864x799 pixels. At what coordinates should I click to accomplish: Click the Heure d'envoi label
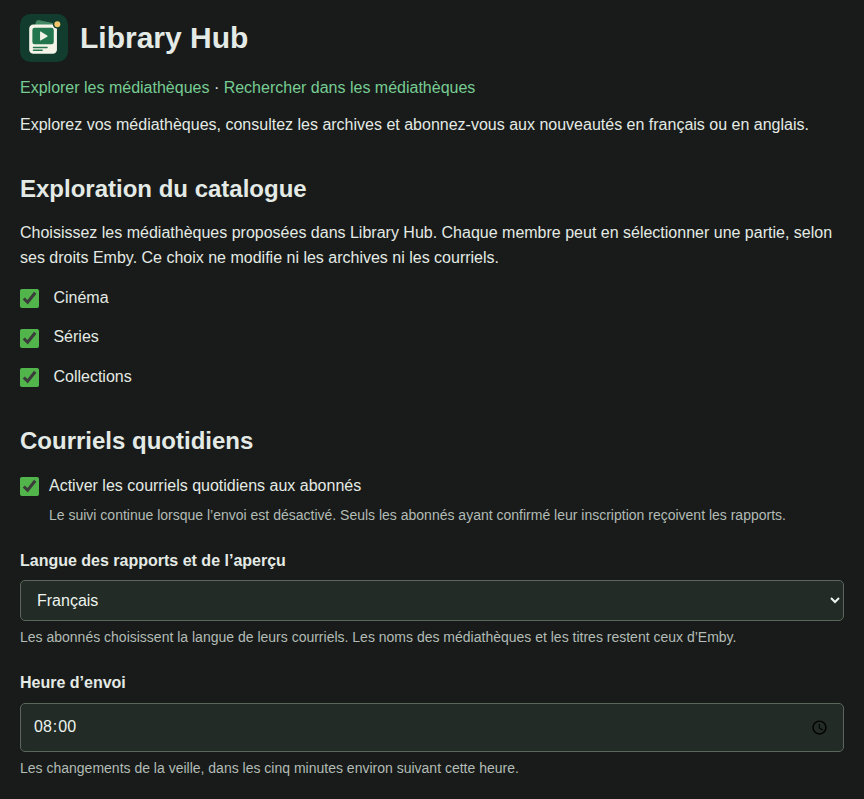click(x=73, y=683)
